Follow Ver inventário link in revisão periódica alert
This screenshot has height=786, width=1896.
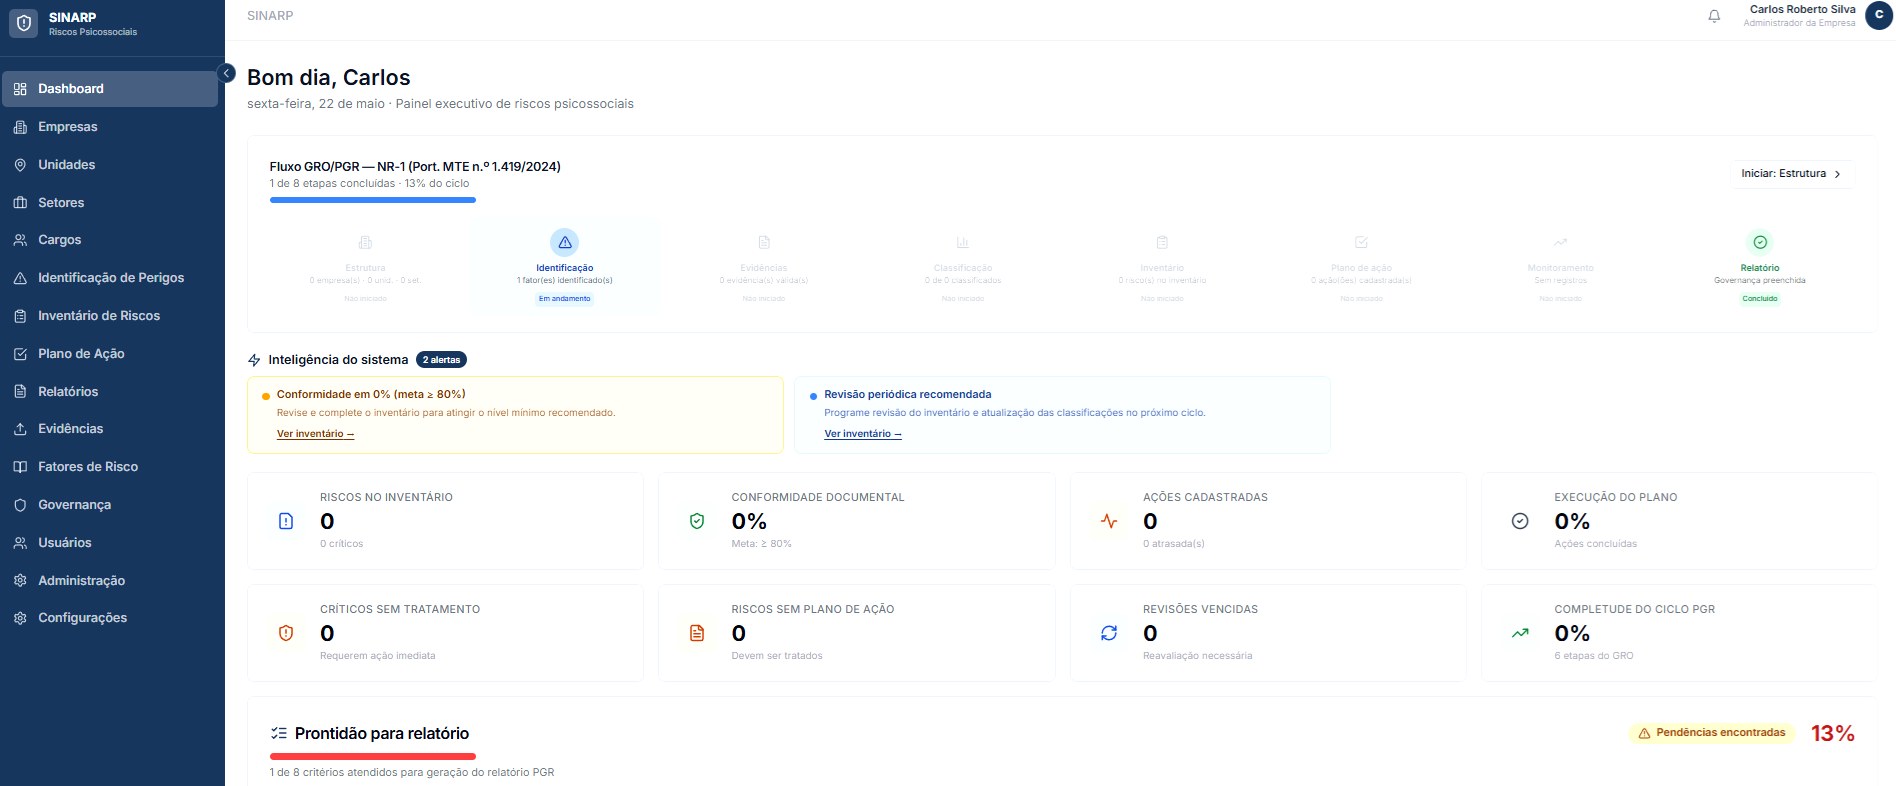(x=862, y=434)
